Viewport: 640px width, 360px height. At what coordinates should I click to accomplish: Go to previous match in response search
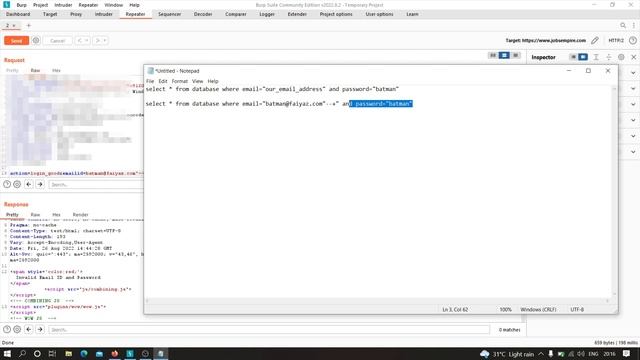click(29, 329)
